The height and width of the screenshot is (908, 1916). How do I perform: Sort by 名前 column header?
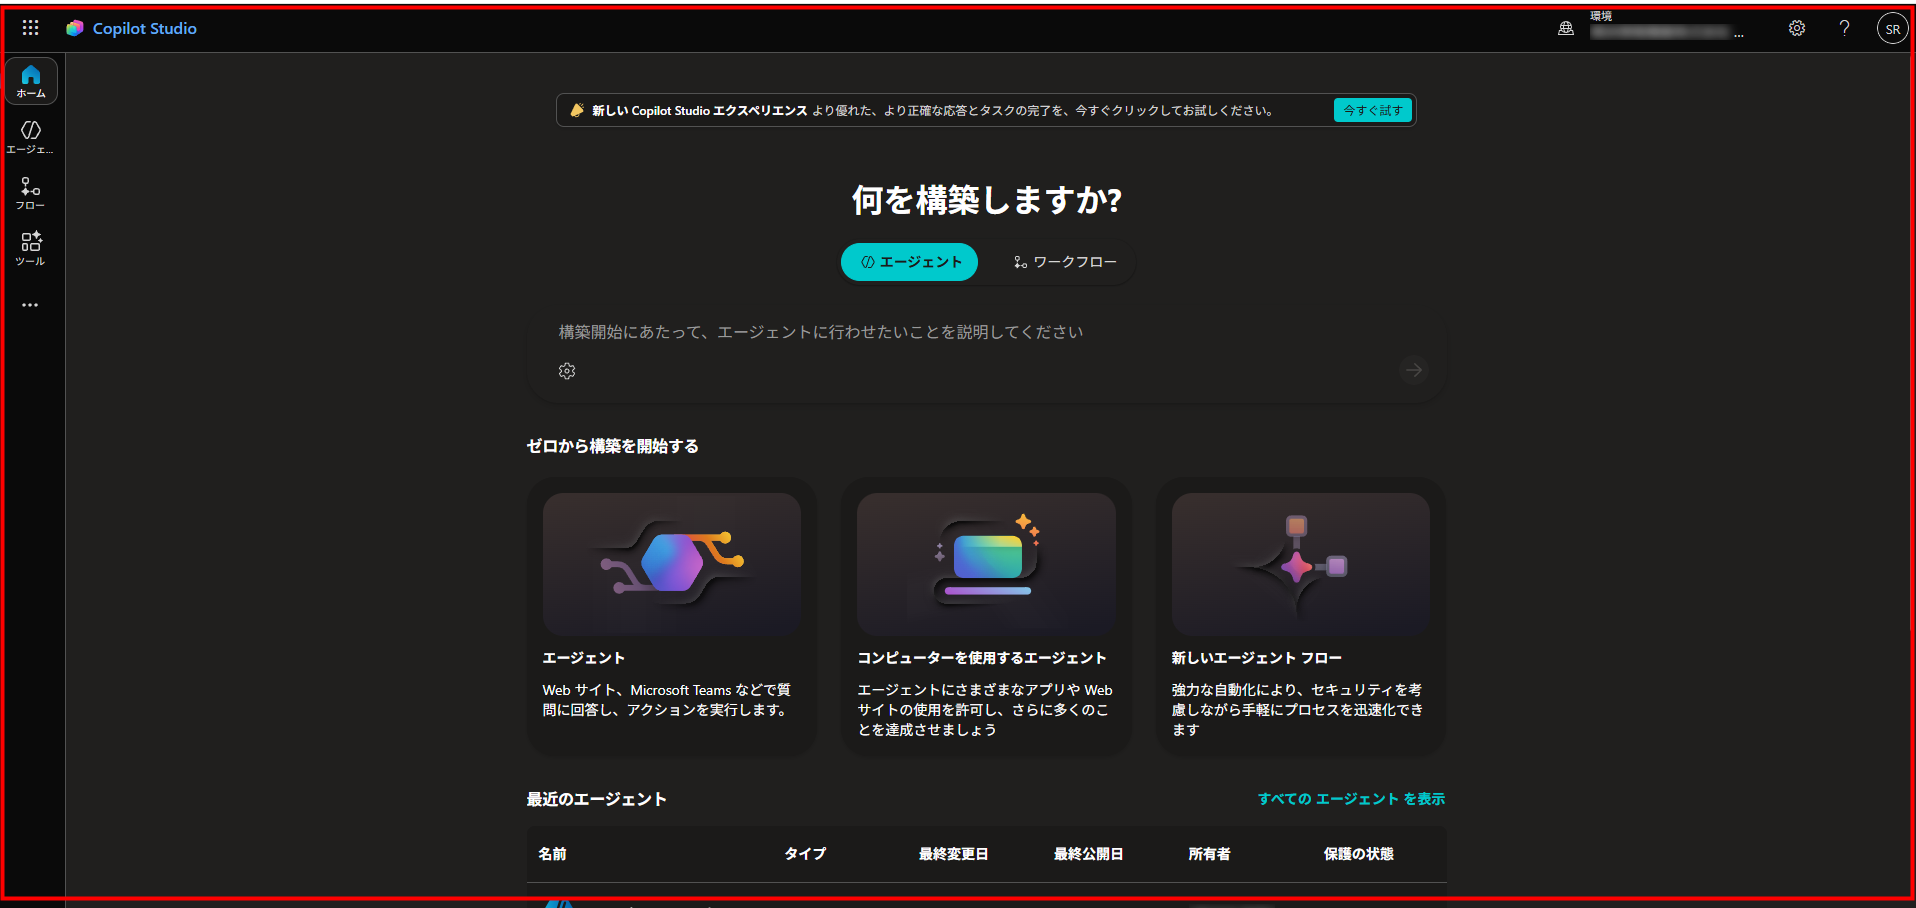pyautogui.click(x=553, y=854)
